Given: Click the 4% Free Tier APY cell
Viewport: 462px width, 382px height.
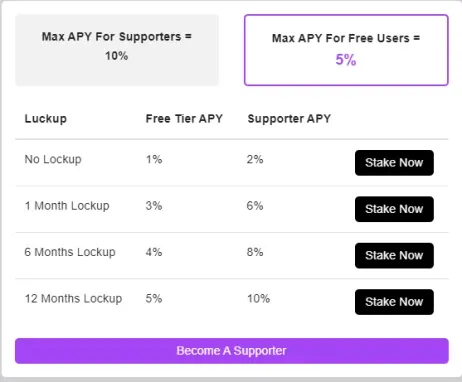Looking at the screenshot, I should tap(154, 252).
